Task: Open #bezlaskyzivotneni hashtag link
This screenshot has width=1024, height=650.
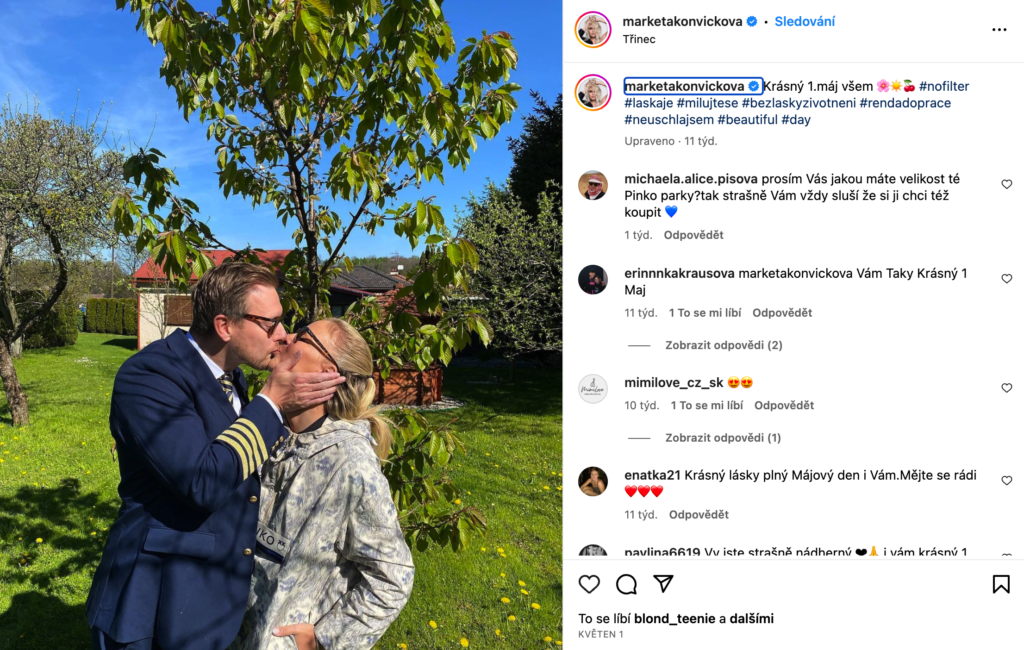Action: coord(799,103)
